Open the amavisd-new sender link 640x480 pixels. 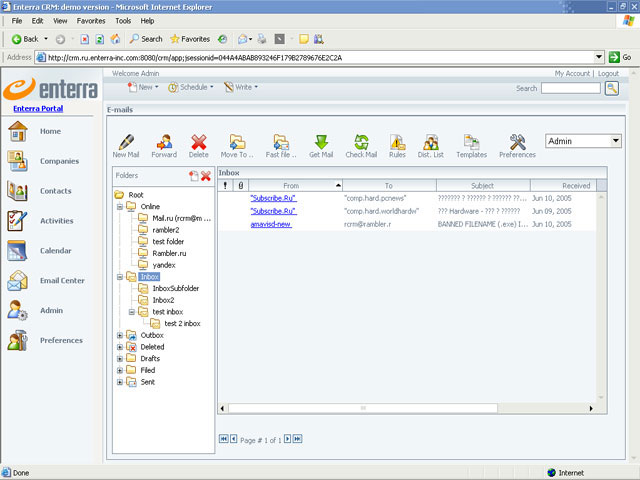coord(271,224)
